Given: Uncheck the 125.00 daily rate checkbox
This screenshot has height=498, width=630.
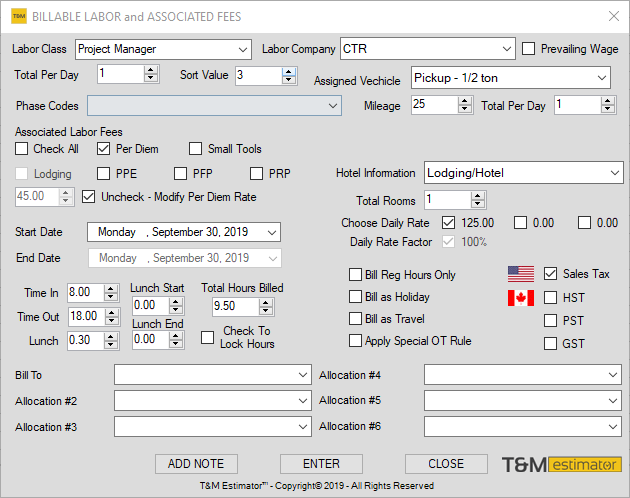Looking at the screenshot, I should (x=448, y=223).
